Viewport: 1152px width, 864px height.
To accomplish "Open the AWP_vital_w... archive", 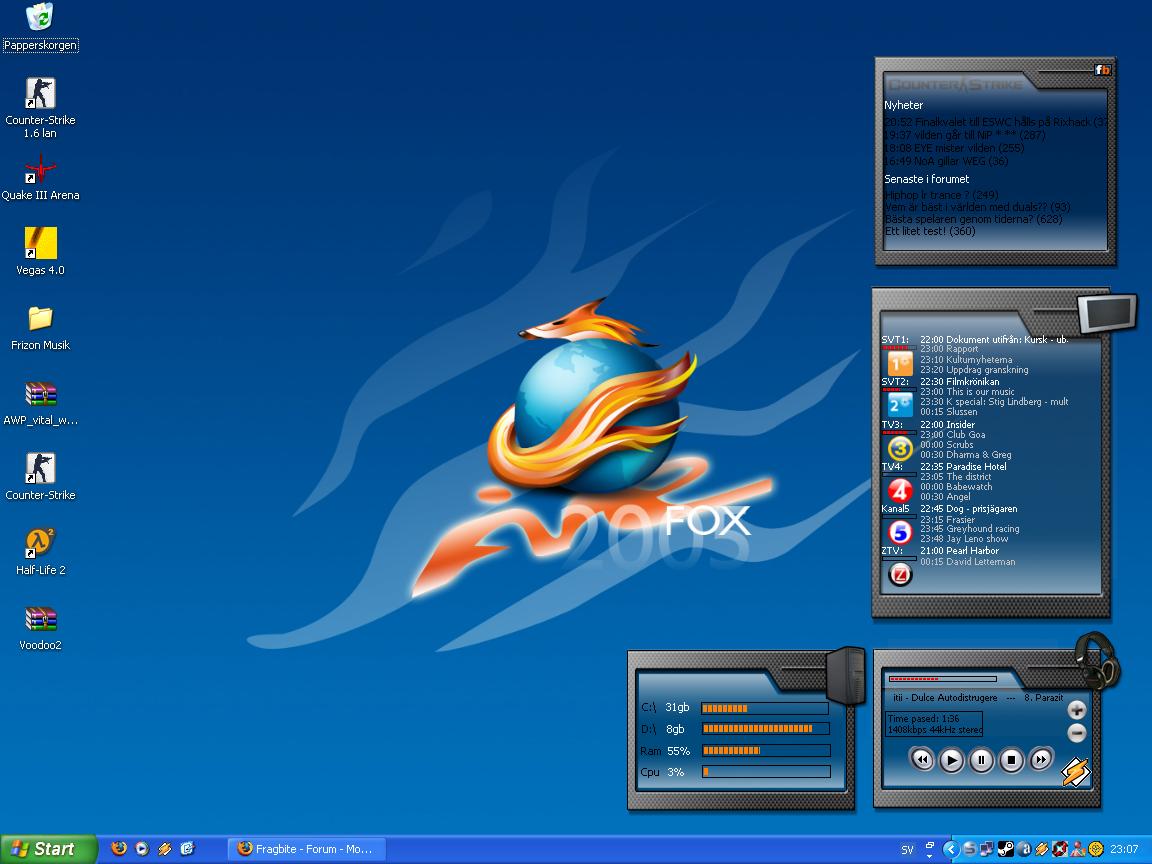I will click(40, 403).
